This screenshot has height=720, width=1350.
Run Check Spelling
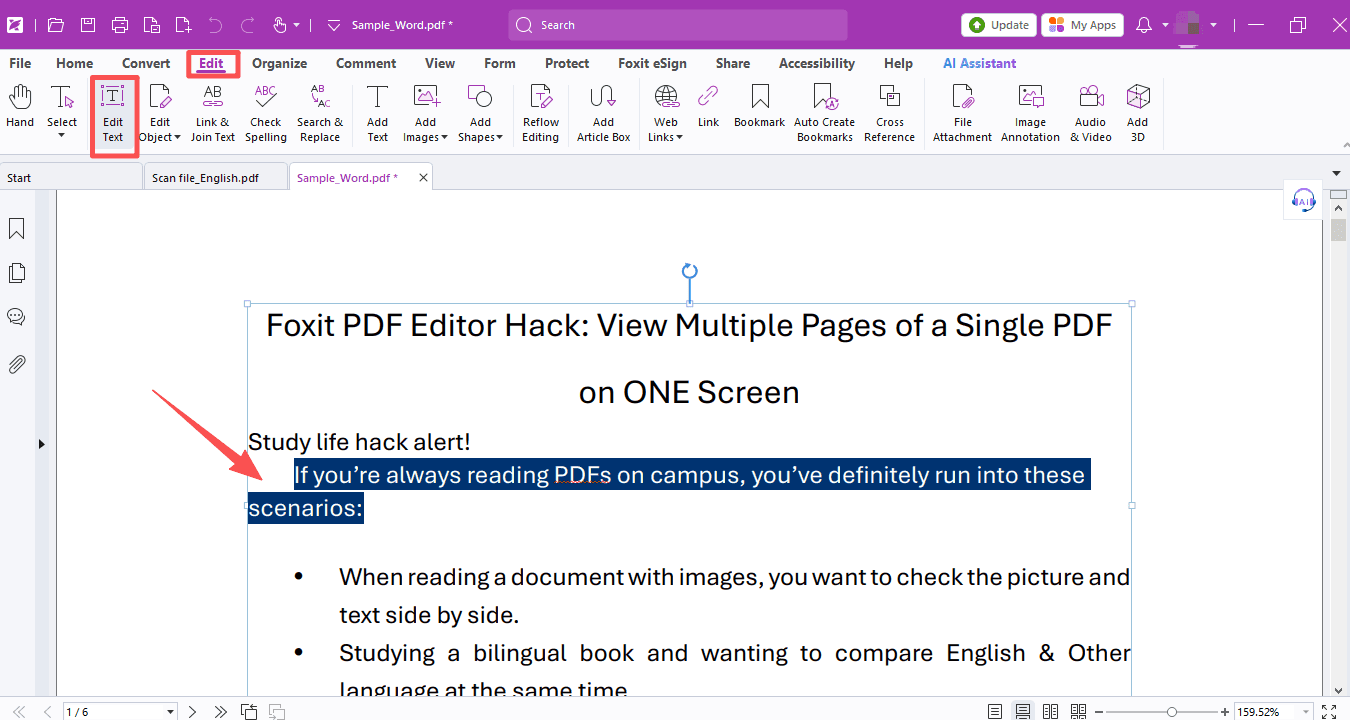(266, 113)
